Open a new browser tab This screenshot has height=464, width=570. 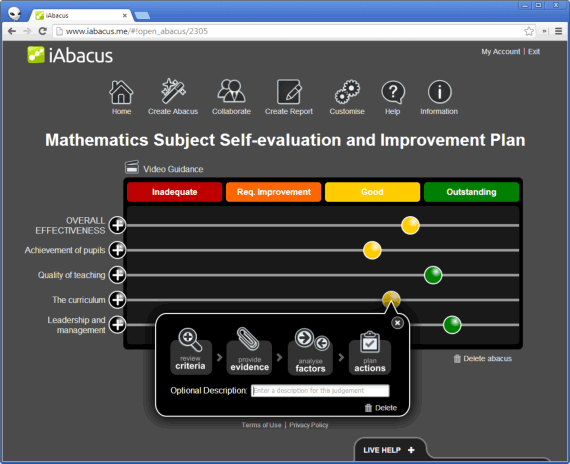[x=142, y=16]
